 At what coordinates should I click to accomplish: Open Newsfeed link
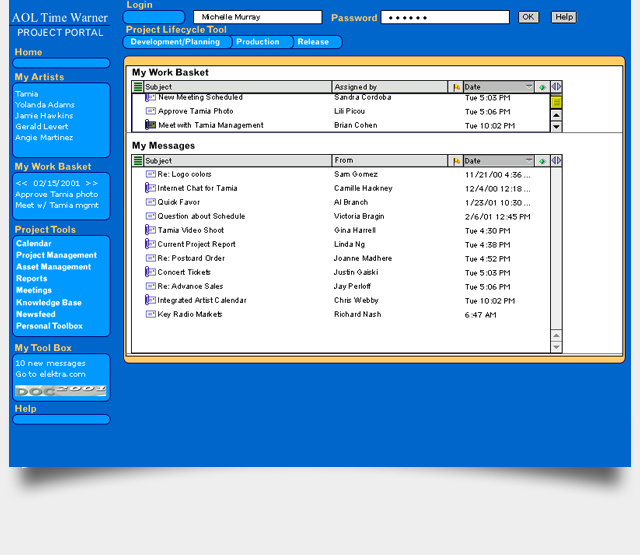(x=36, y=314)
